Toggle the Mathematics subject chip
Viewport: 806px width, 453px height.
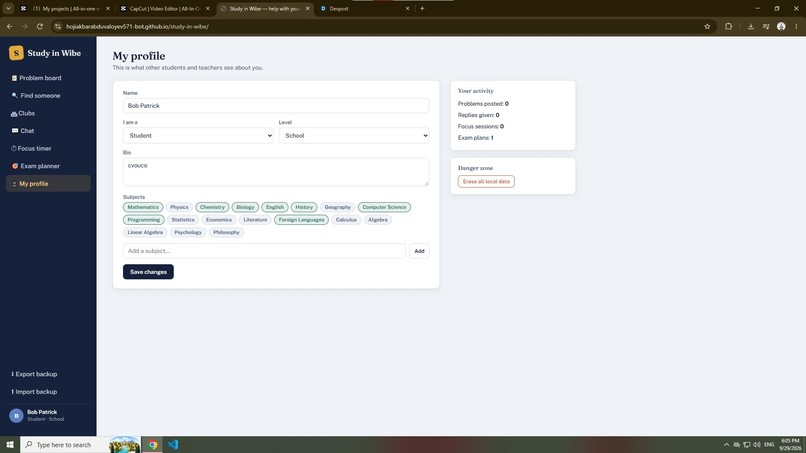[143, 207]
